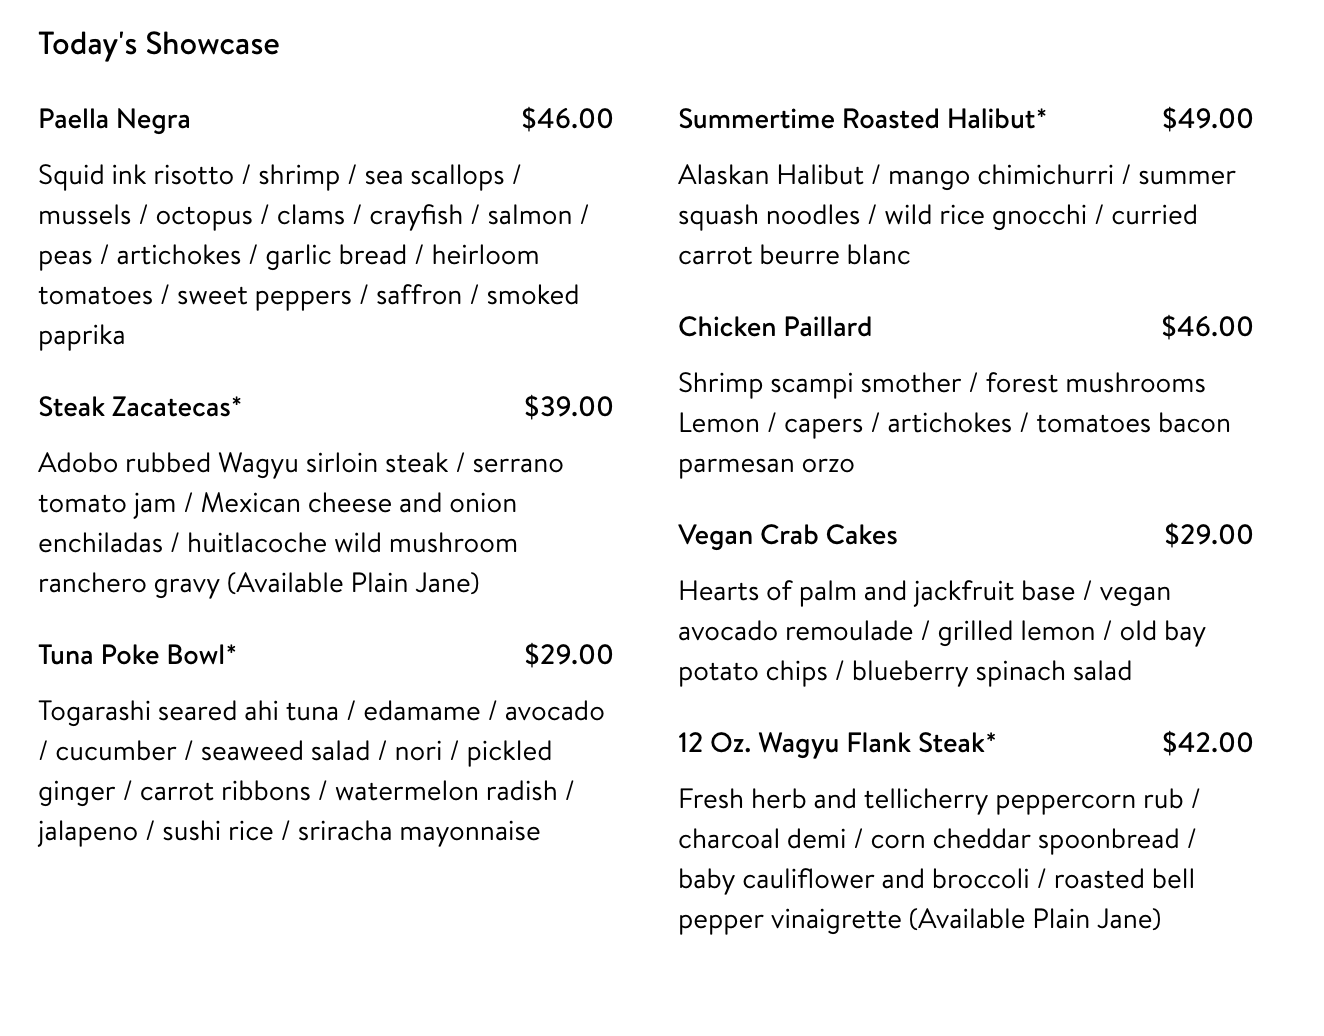Image resolution: width=1324 pixels, height=1036 pixels.
Task: Select the Steak Zacatecas dish title
Action: tap(139, 407)
